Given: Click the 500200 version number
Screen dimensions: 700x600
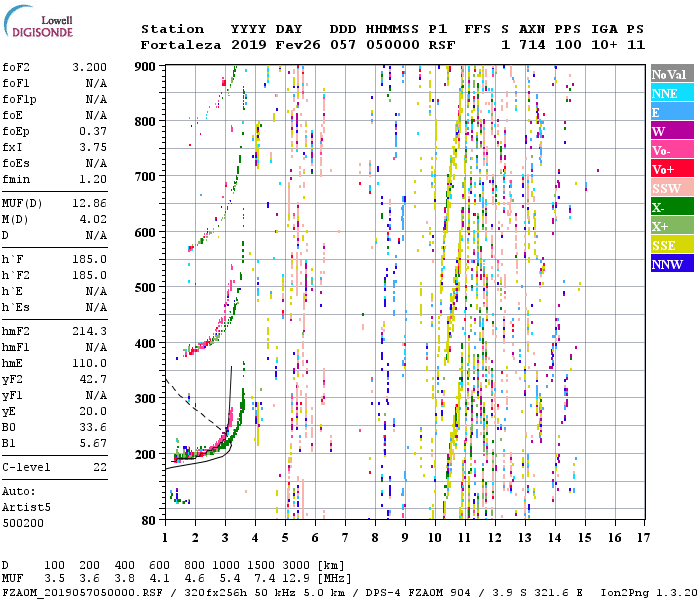Looking at the screenshot, I should (x=23, y=523).
